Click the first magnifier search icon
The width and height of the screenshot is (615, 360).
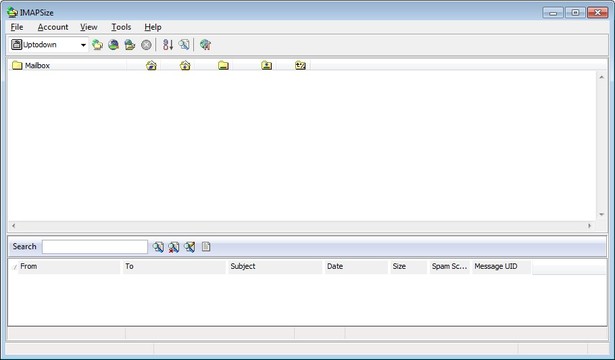tap(158, 247)
